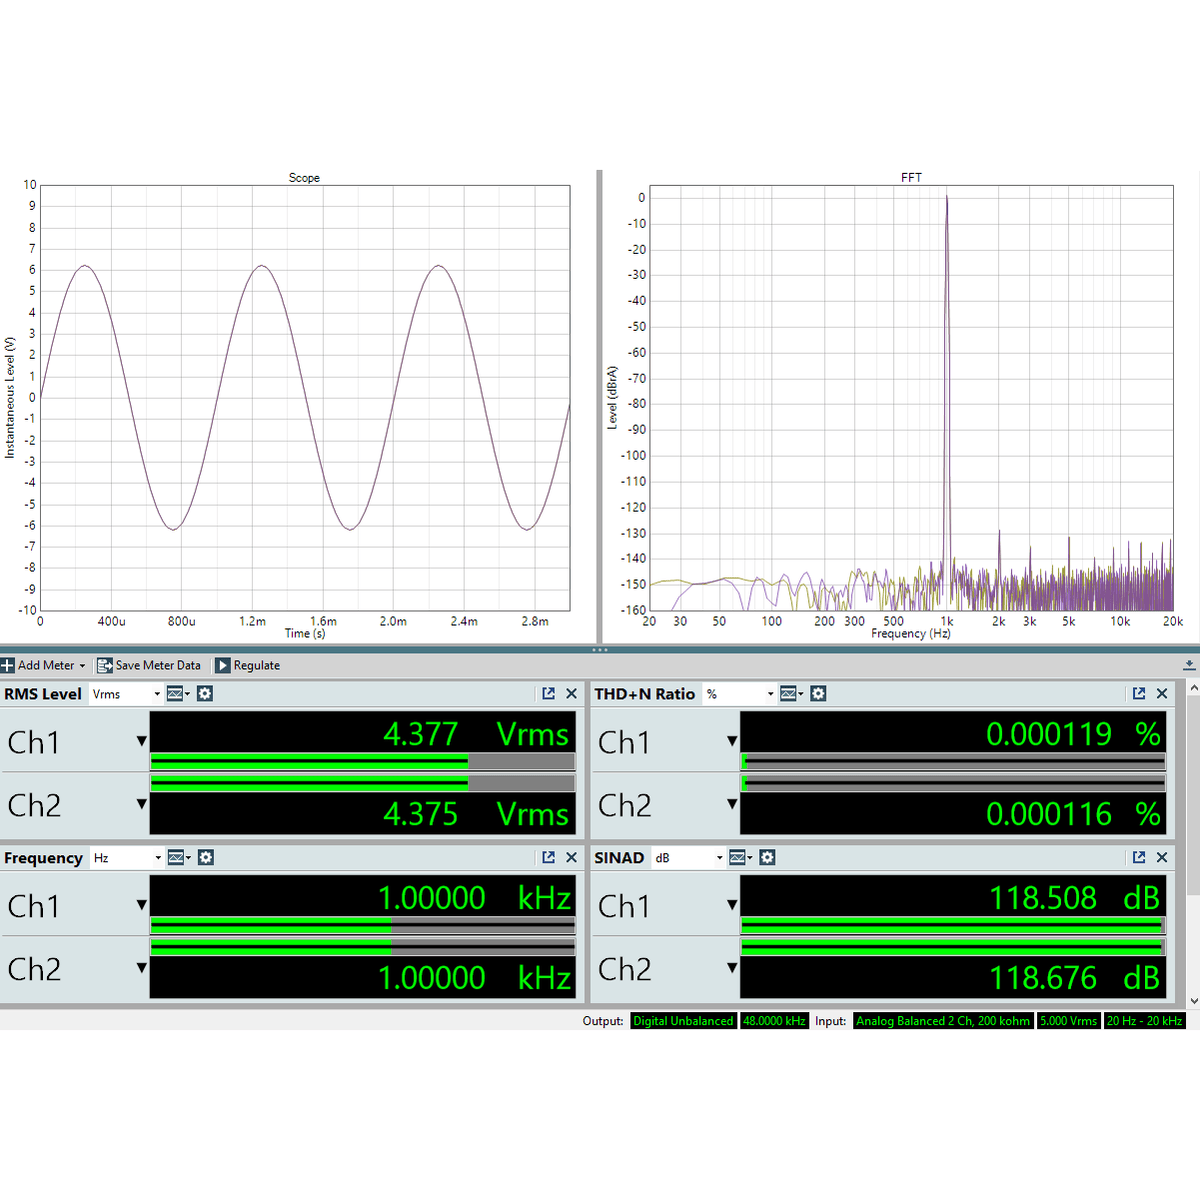The width and height of the screenshot is (1200, 1200).
Task: Expand SINAD Ch1 channel arrow
Action: click(x=732, y=905)
